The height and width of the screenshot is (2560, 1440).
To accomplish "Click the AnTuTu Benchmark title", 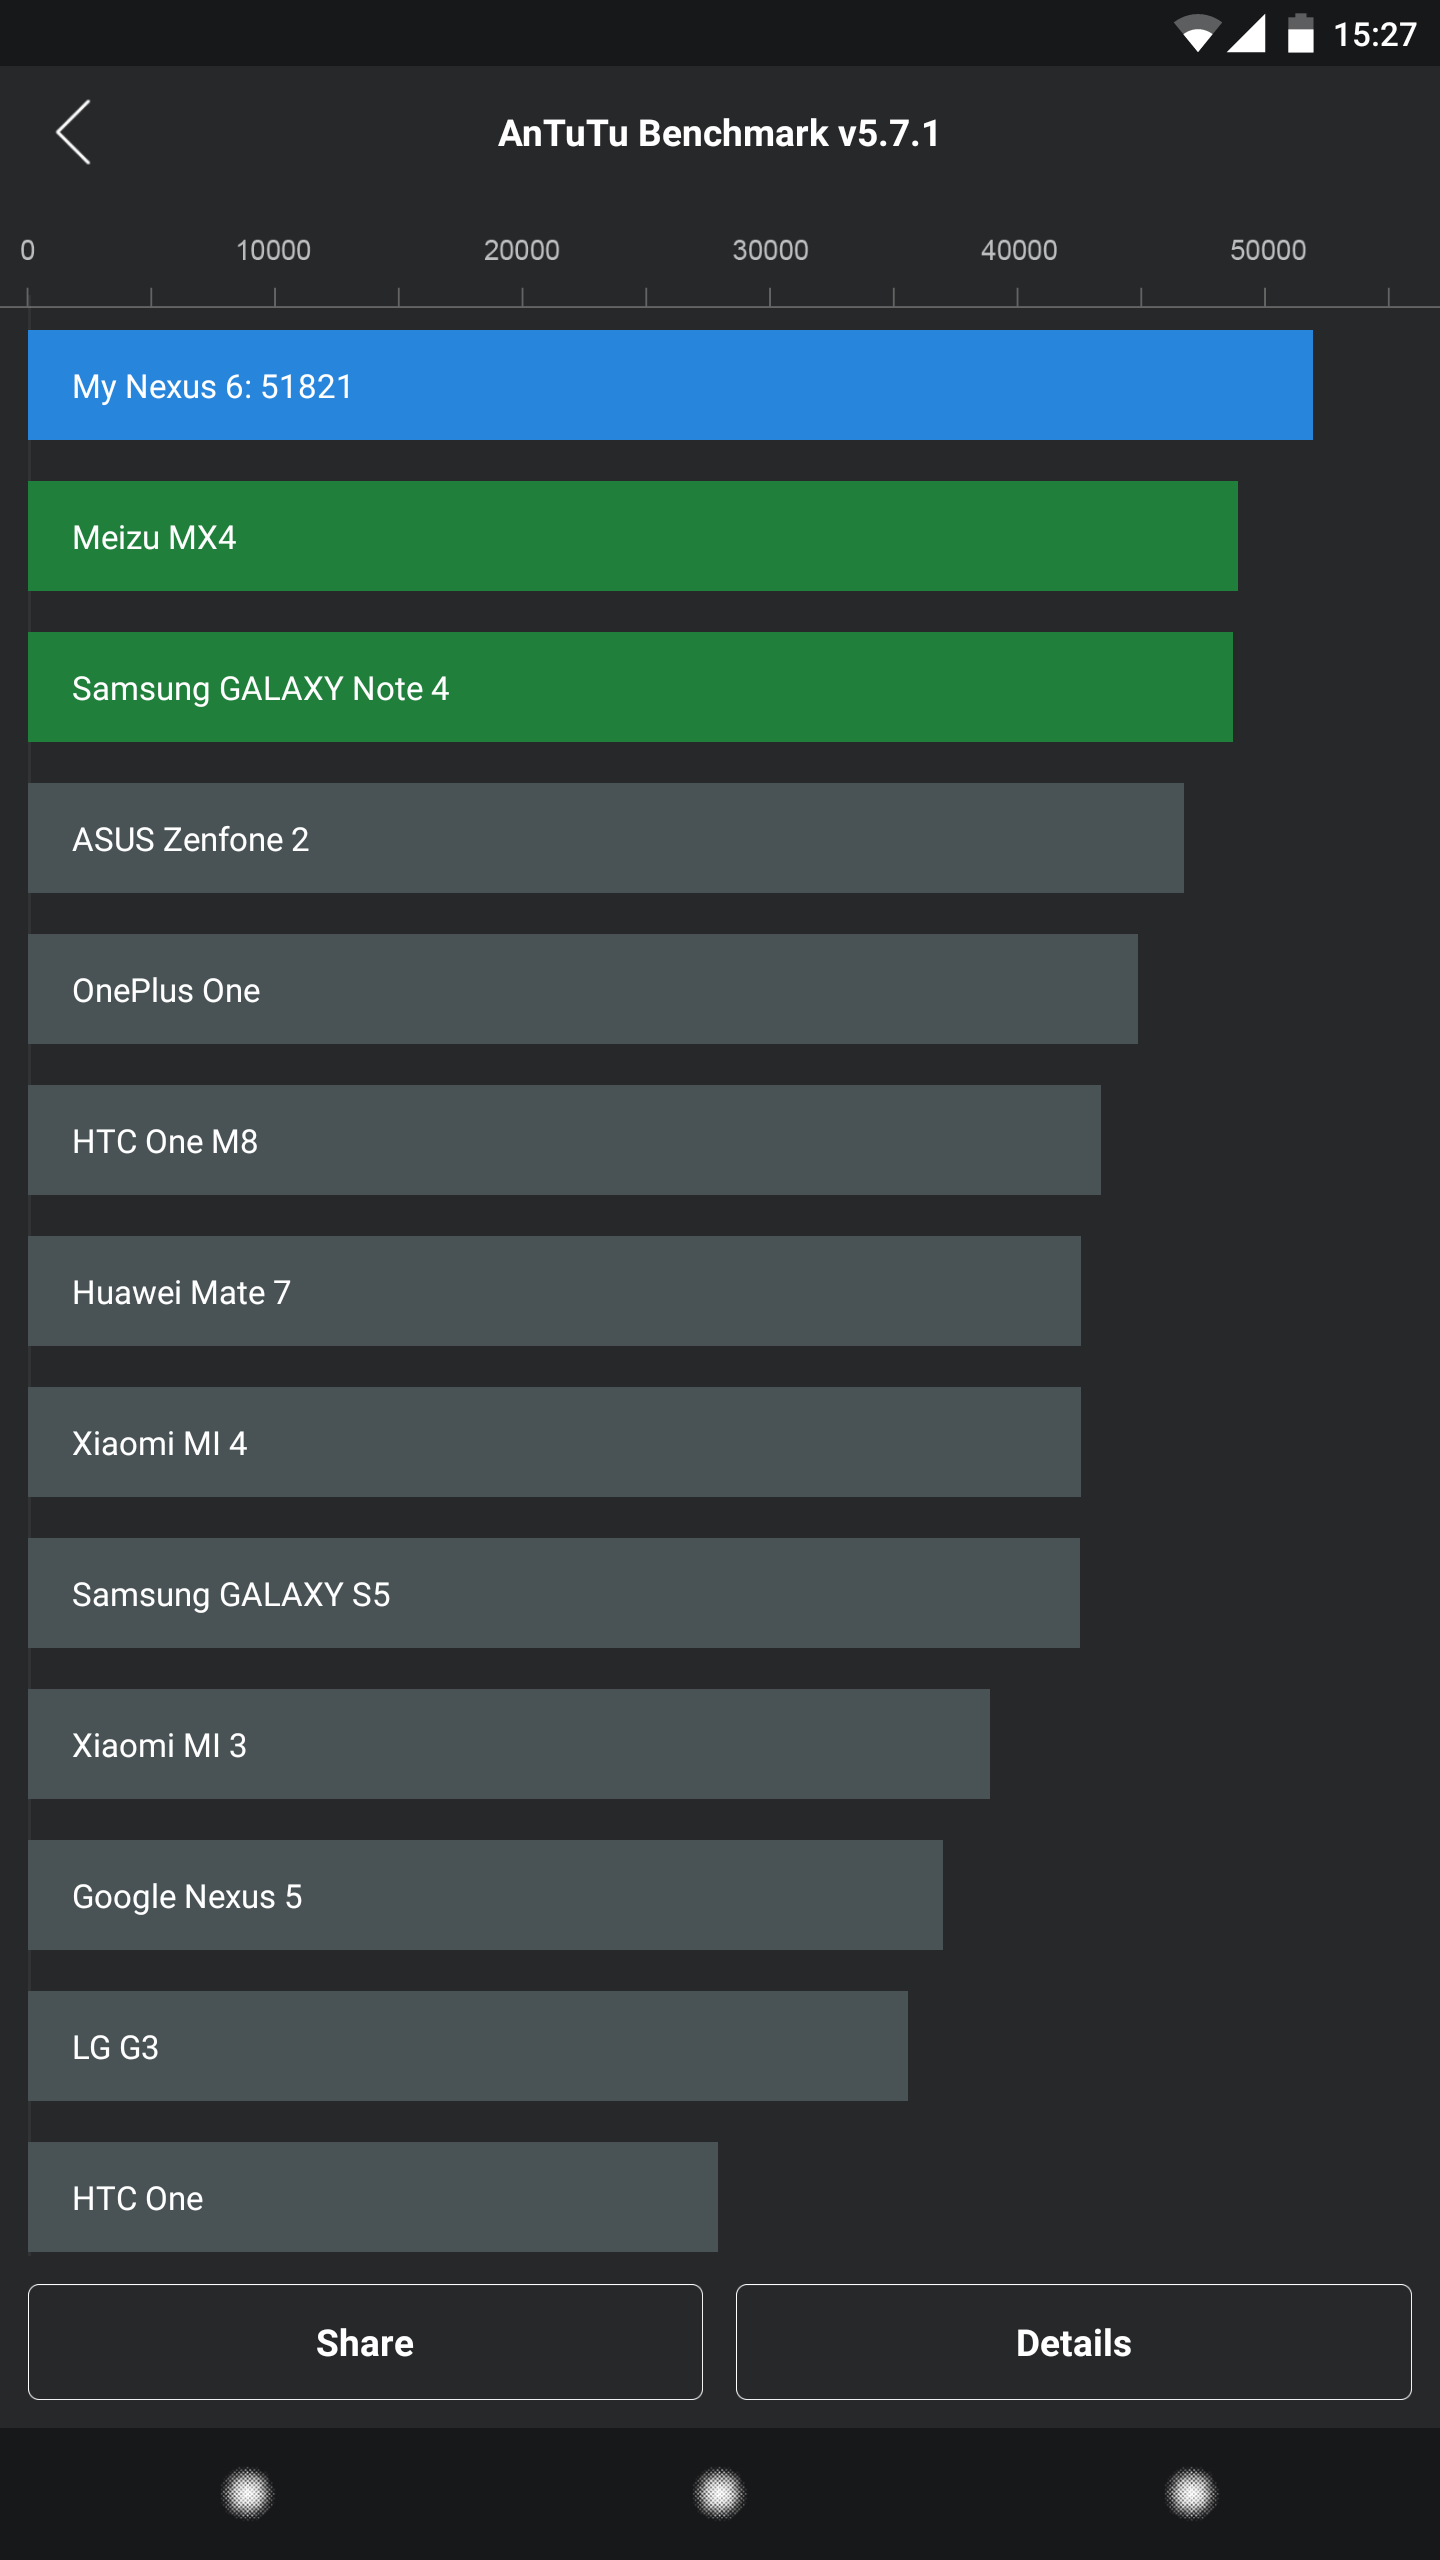I will pyautogui.click(x=719, y=133).
